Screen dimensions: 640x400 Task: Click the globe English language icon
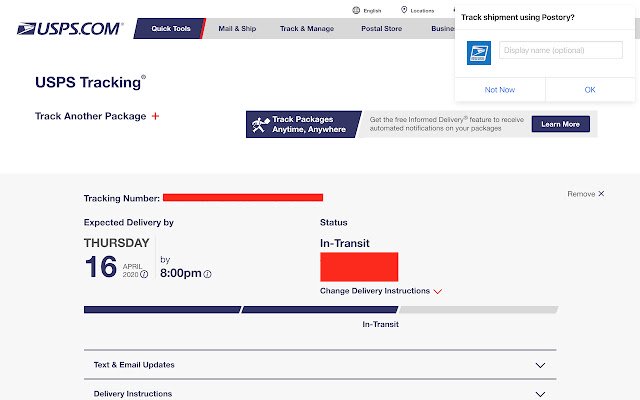(x=356, y=10)
